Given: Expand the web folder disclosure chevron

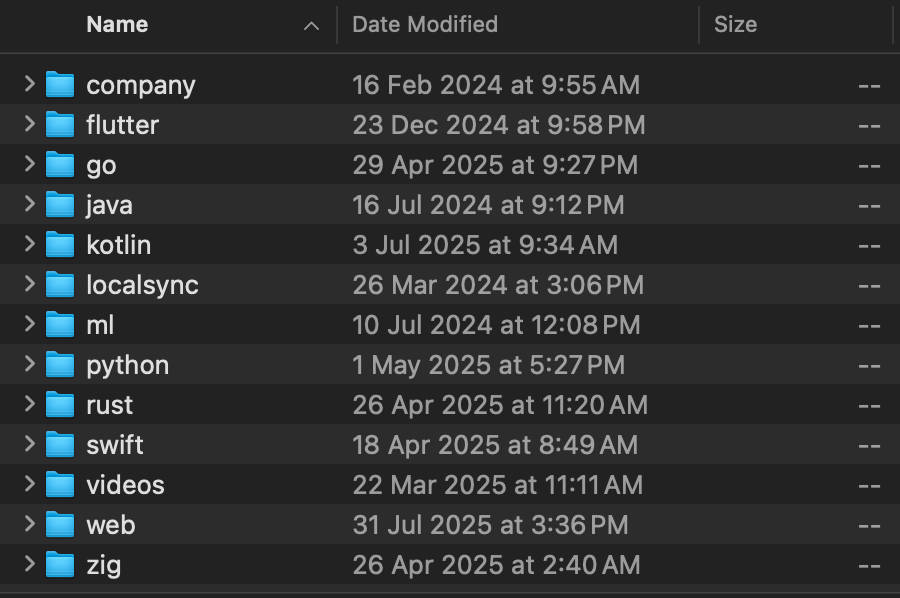Looking at the screenshot, I should 30,524.
